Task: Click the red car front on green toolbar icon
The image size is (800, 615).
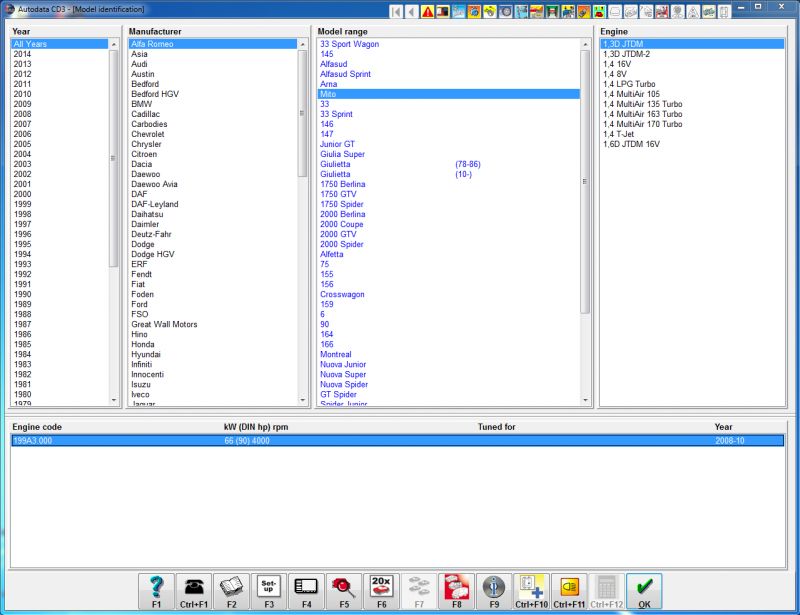Action: tap(599, 11)
